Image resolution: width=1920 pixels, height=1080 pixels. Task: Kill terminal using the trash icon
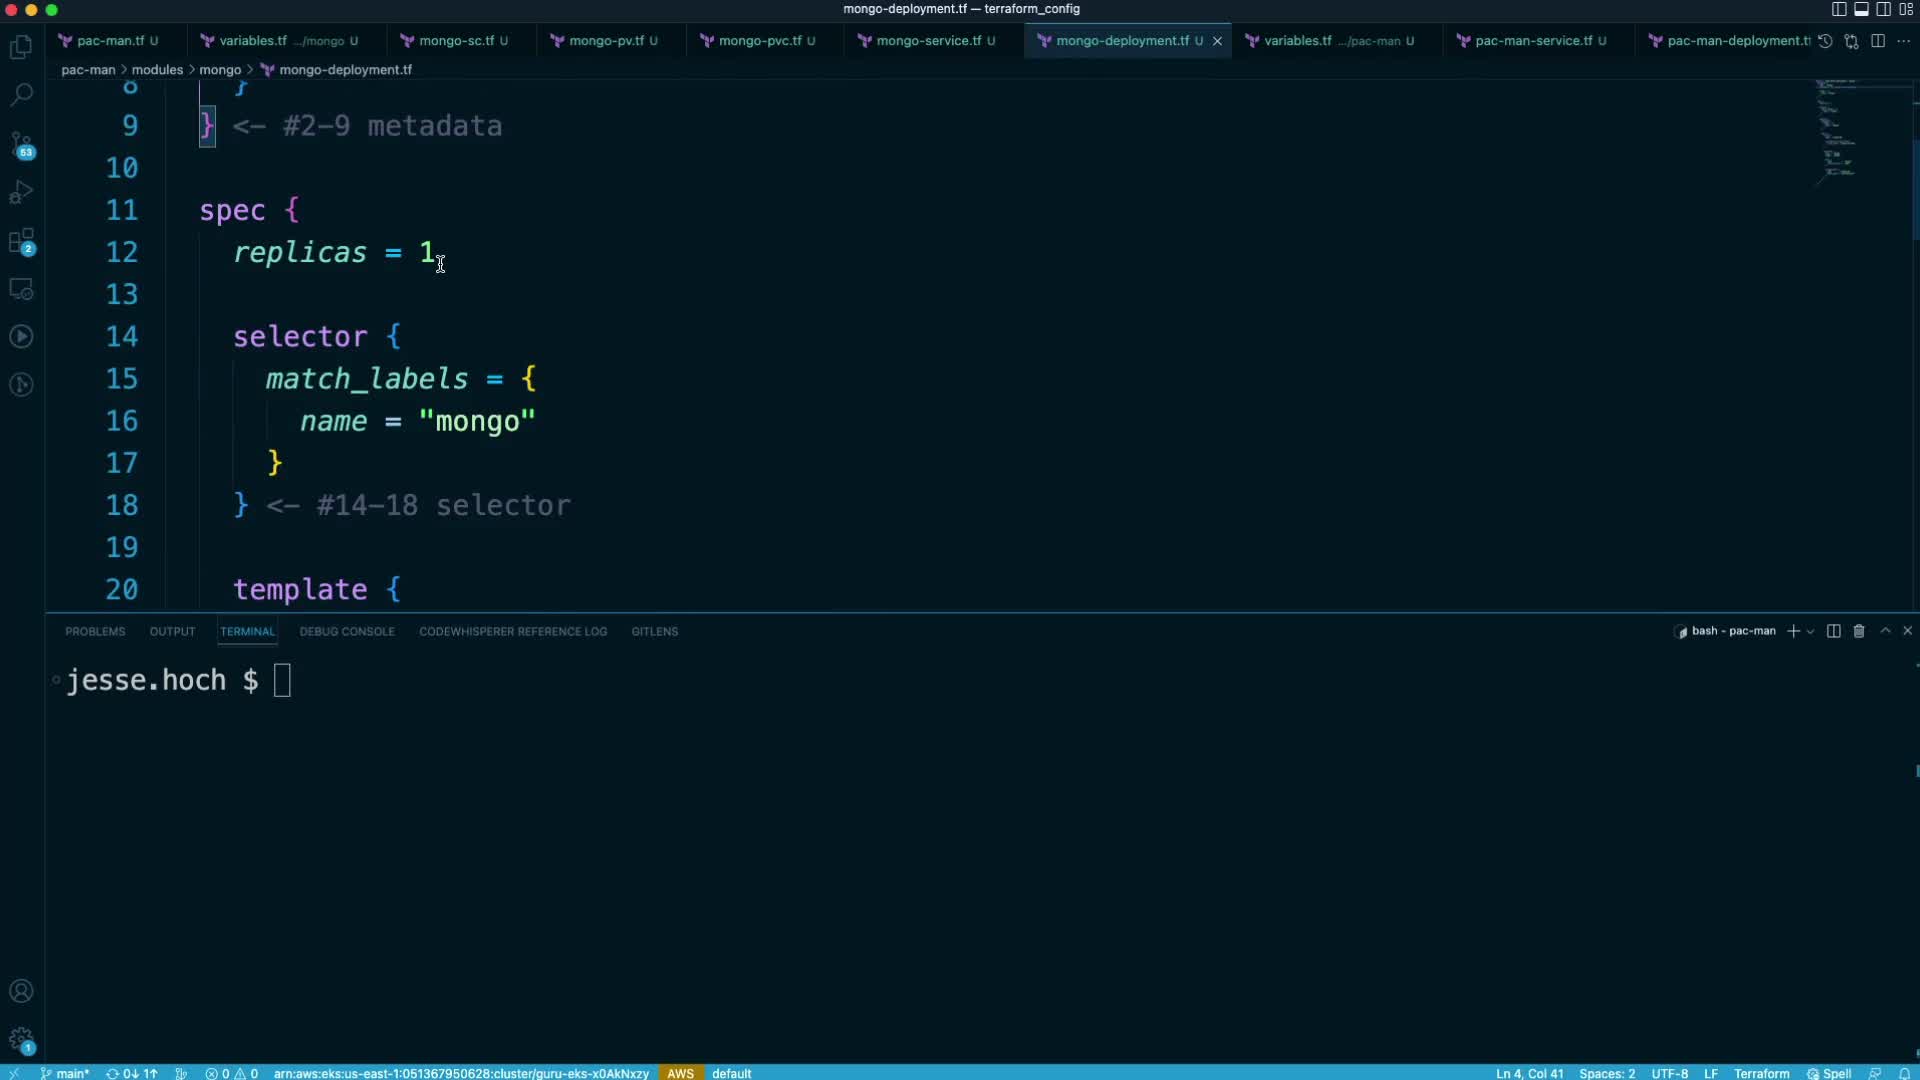click(x=1859, y=631)
